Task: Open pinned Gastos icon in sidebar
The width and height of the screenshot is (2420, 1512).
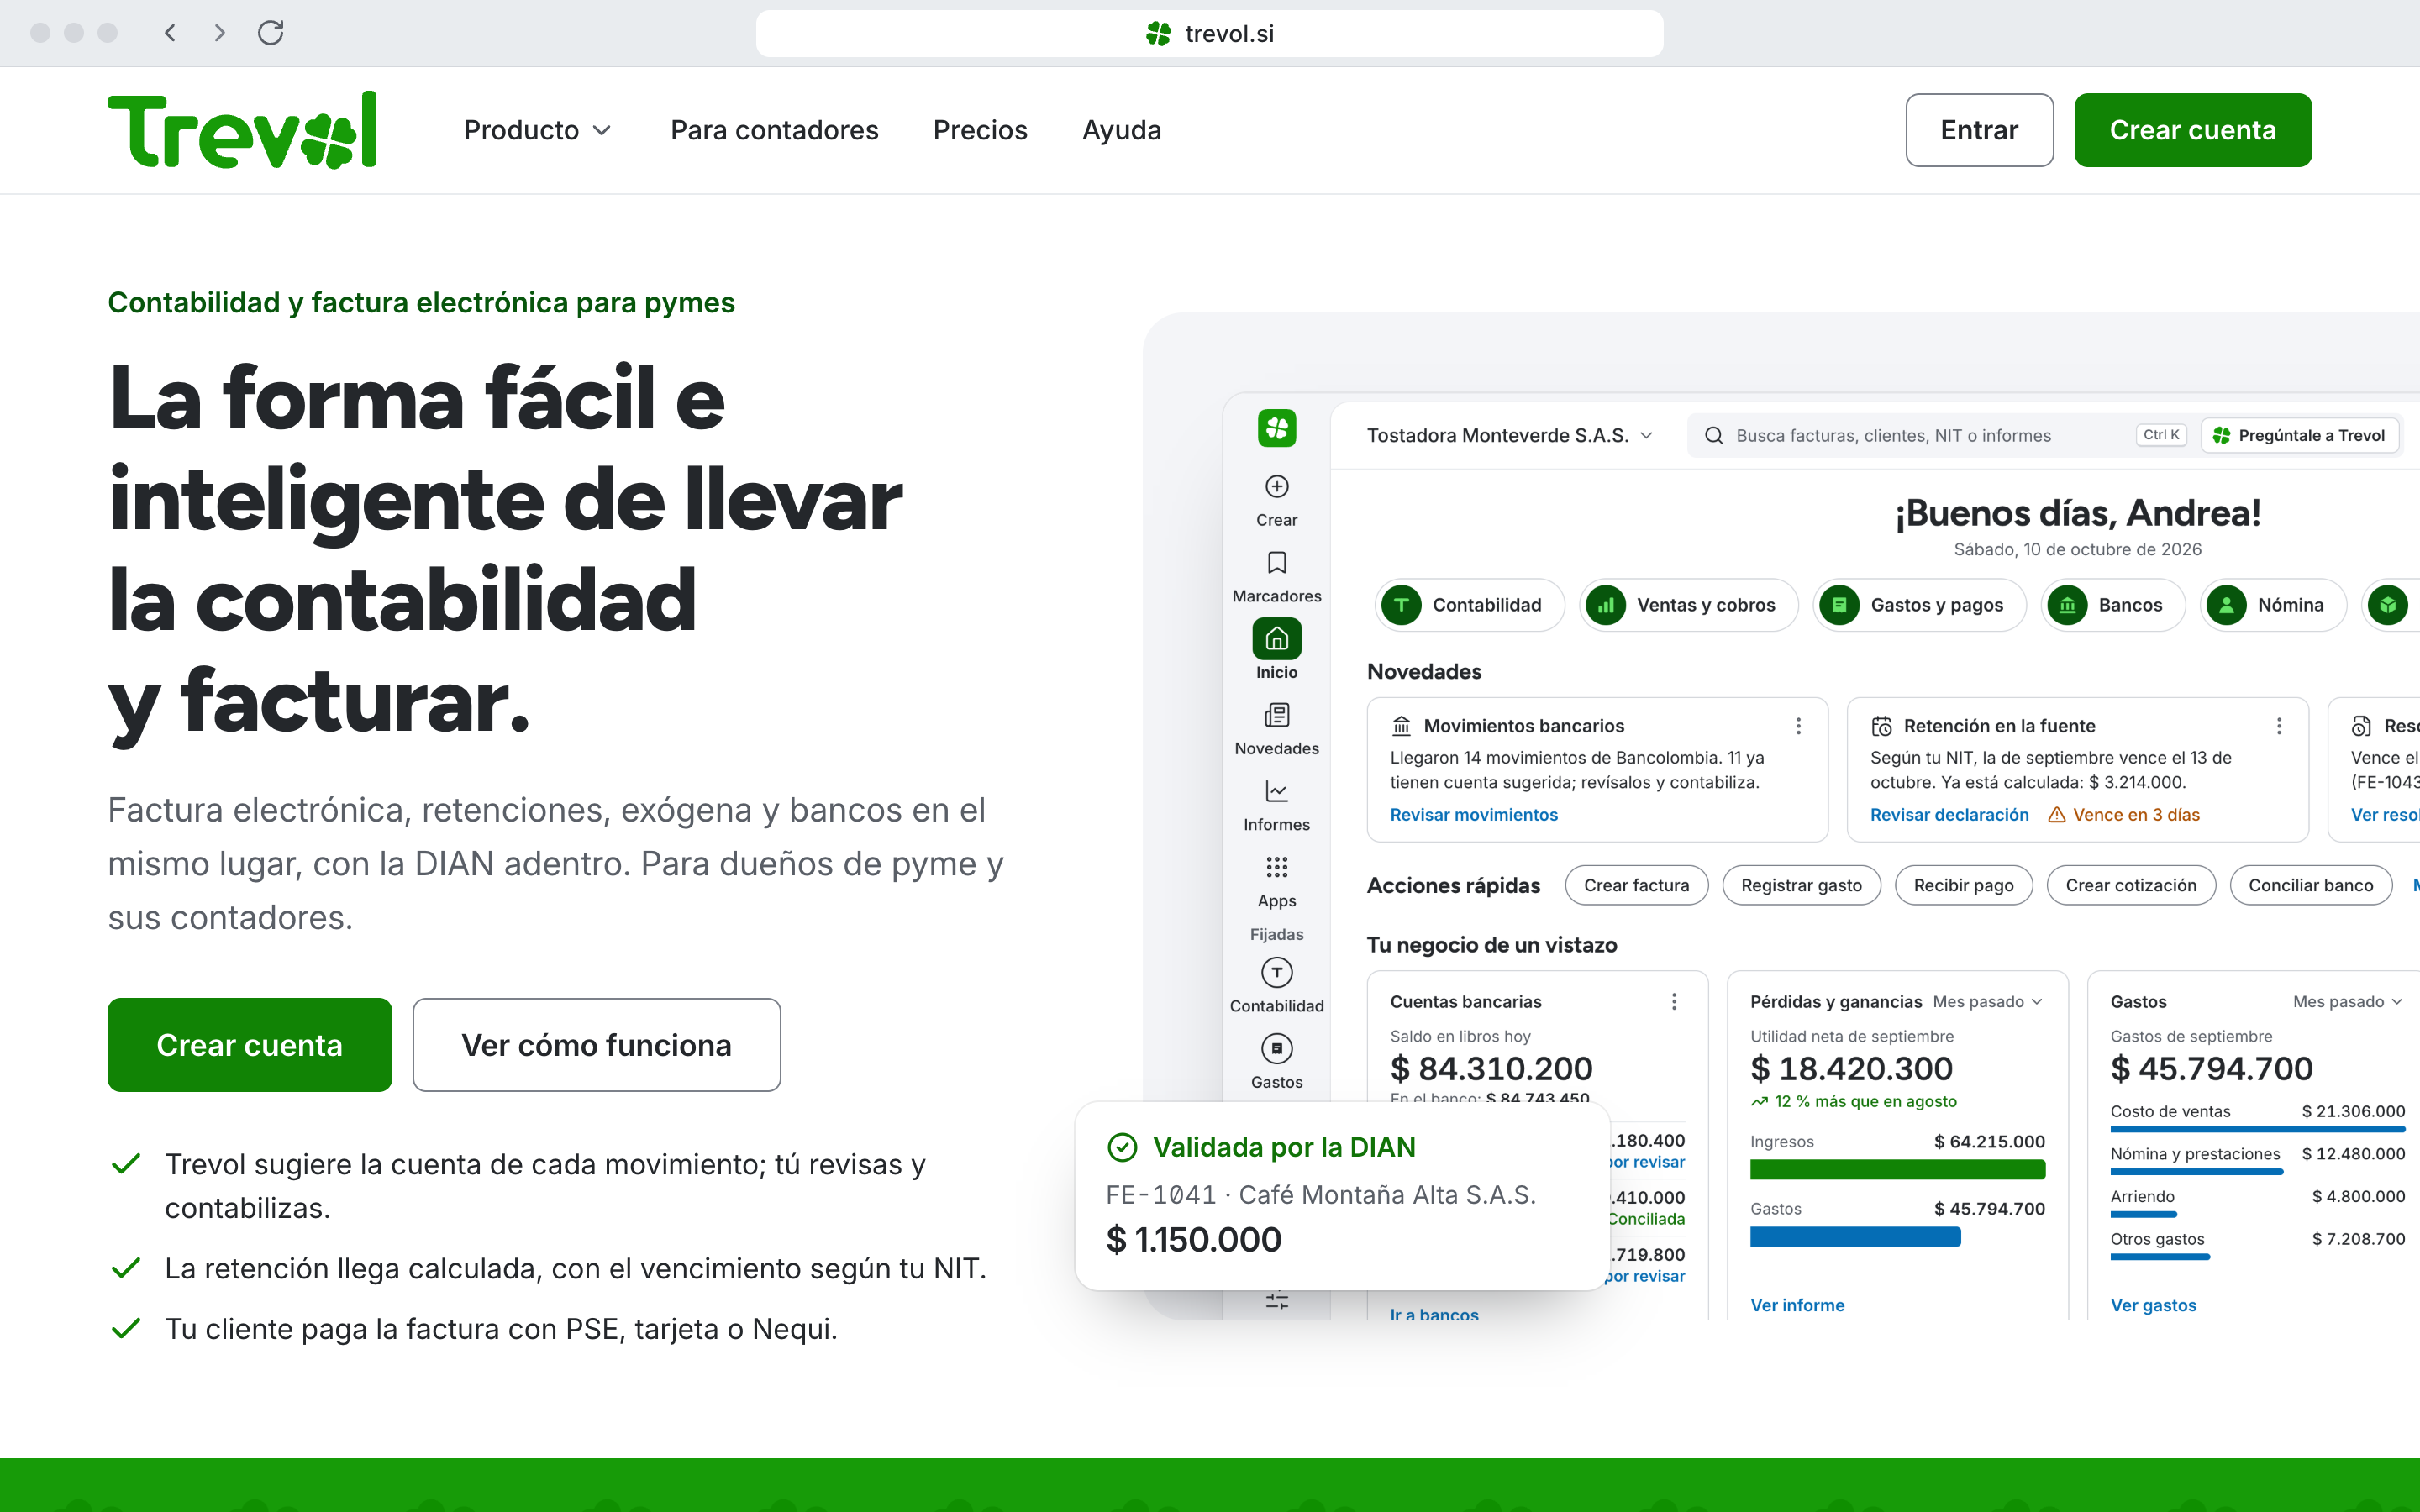Action: click(1276, 1048)
